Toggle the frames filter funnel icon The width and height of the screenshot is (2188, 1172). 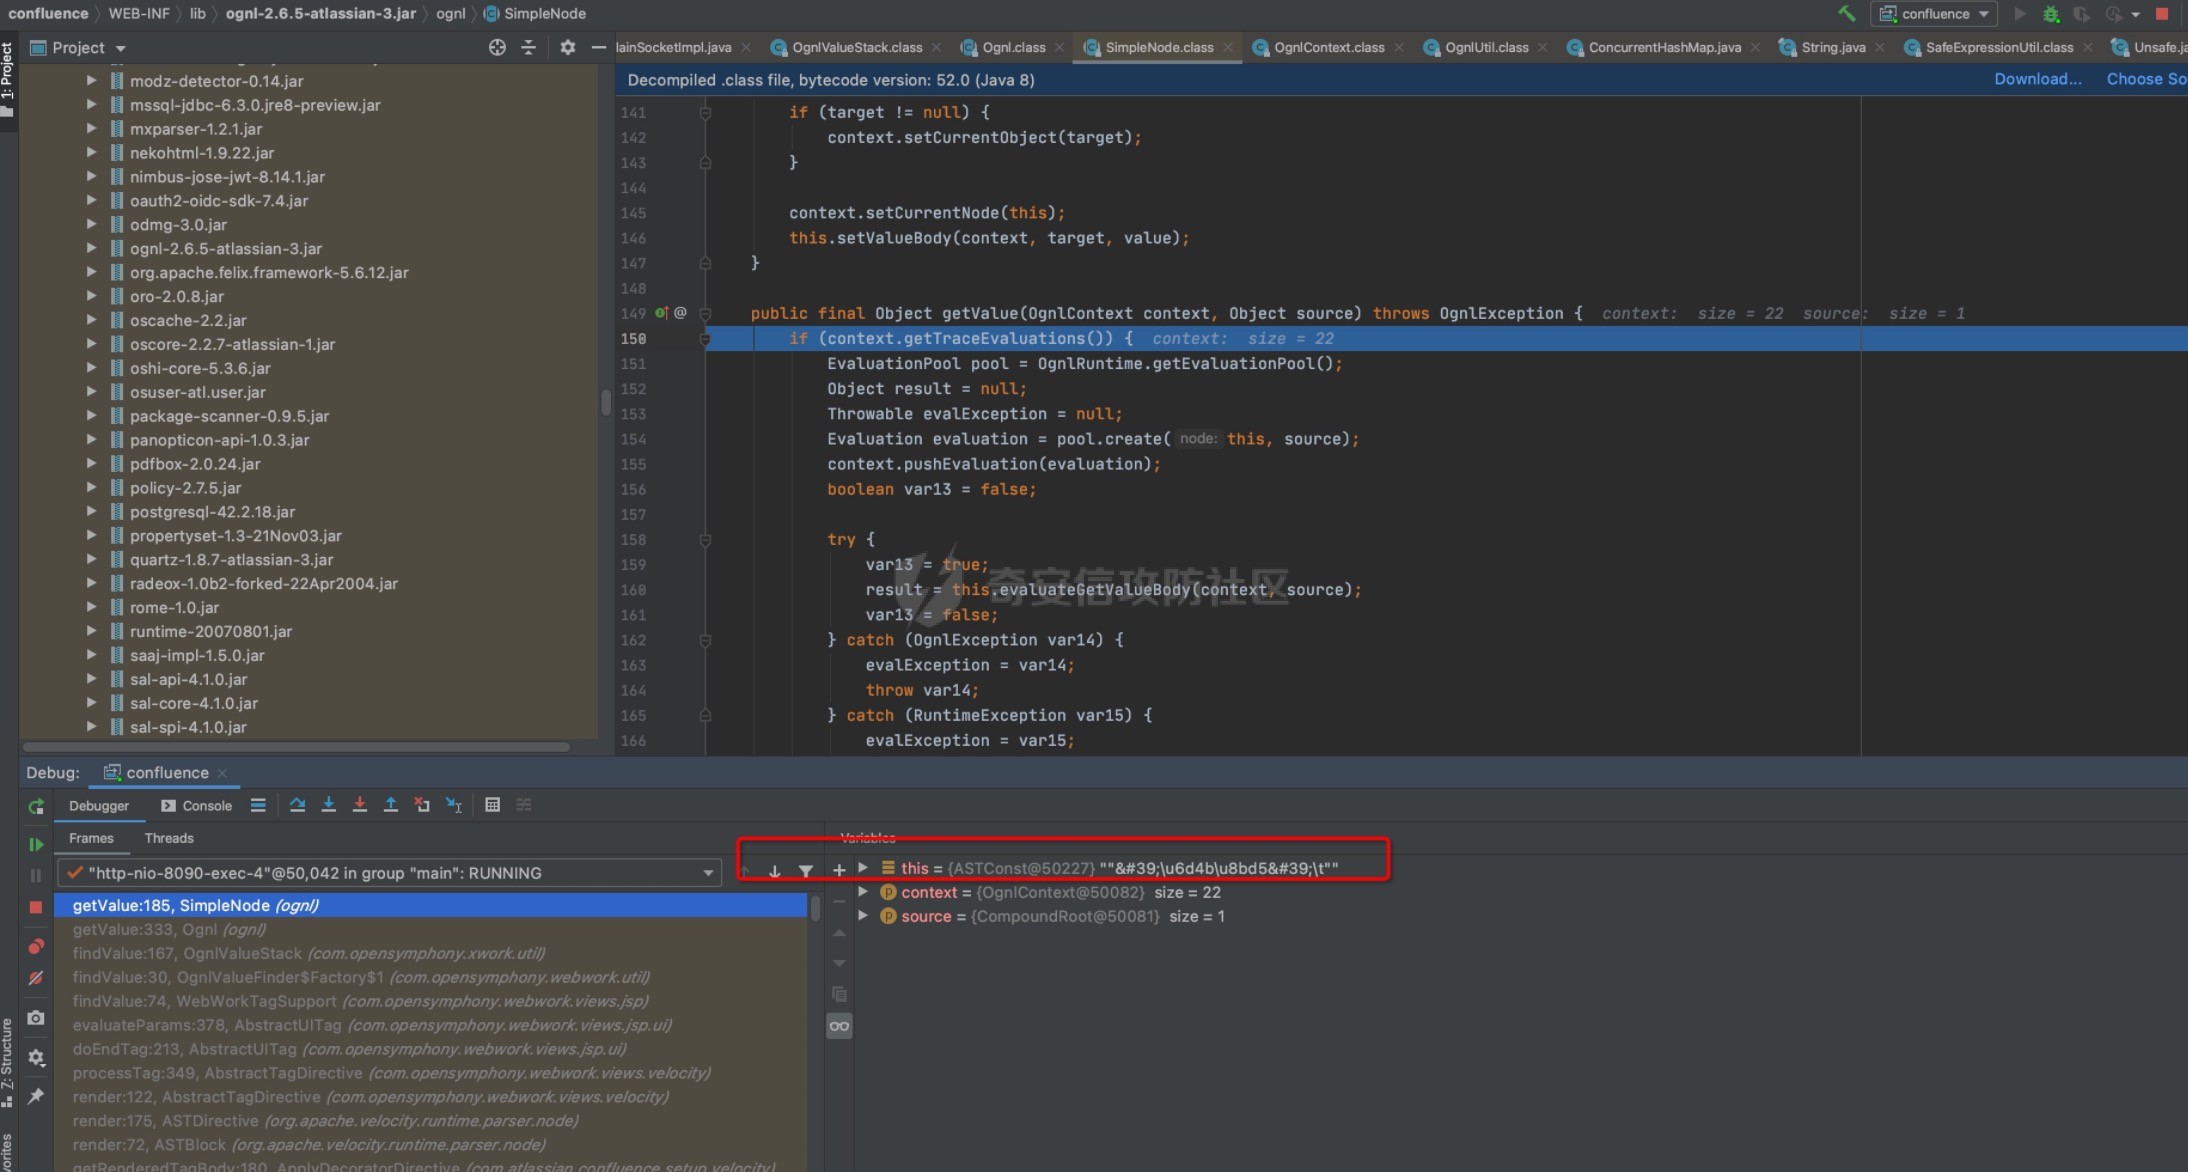805,871
